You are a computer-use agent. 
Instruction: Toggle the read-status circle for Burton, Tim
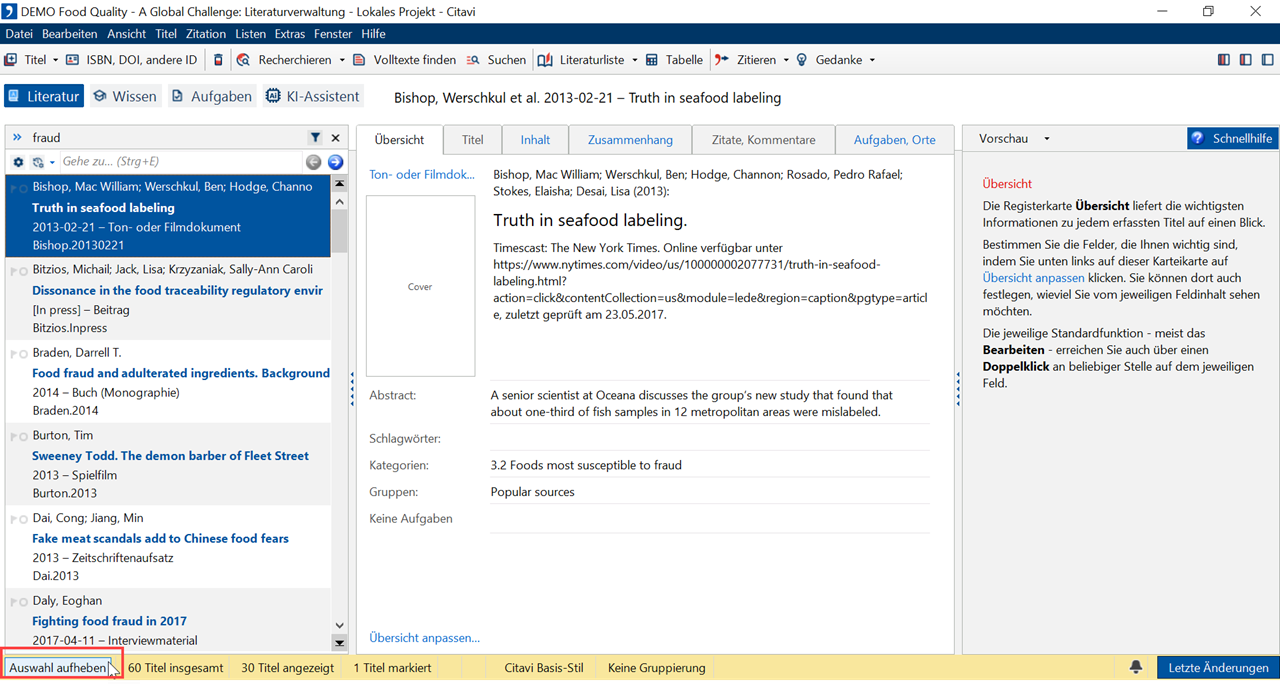pyautogui.click(x=22, y=437)
